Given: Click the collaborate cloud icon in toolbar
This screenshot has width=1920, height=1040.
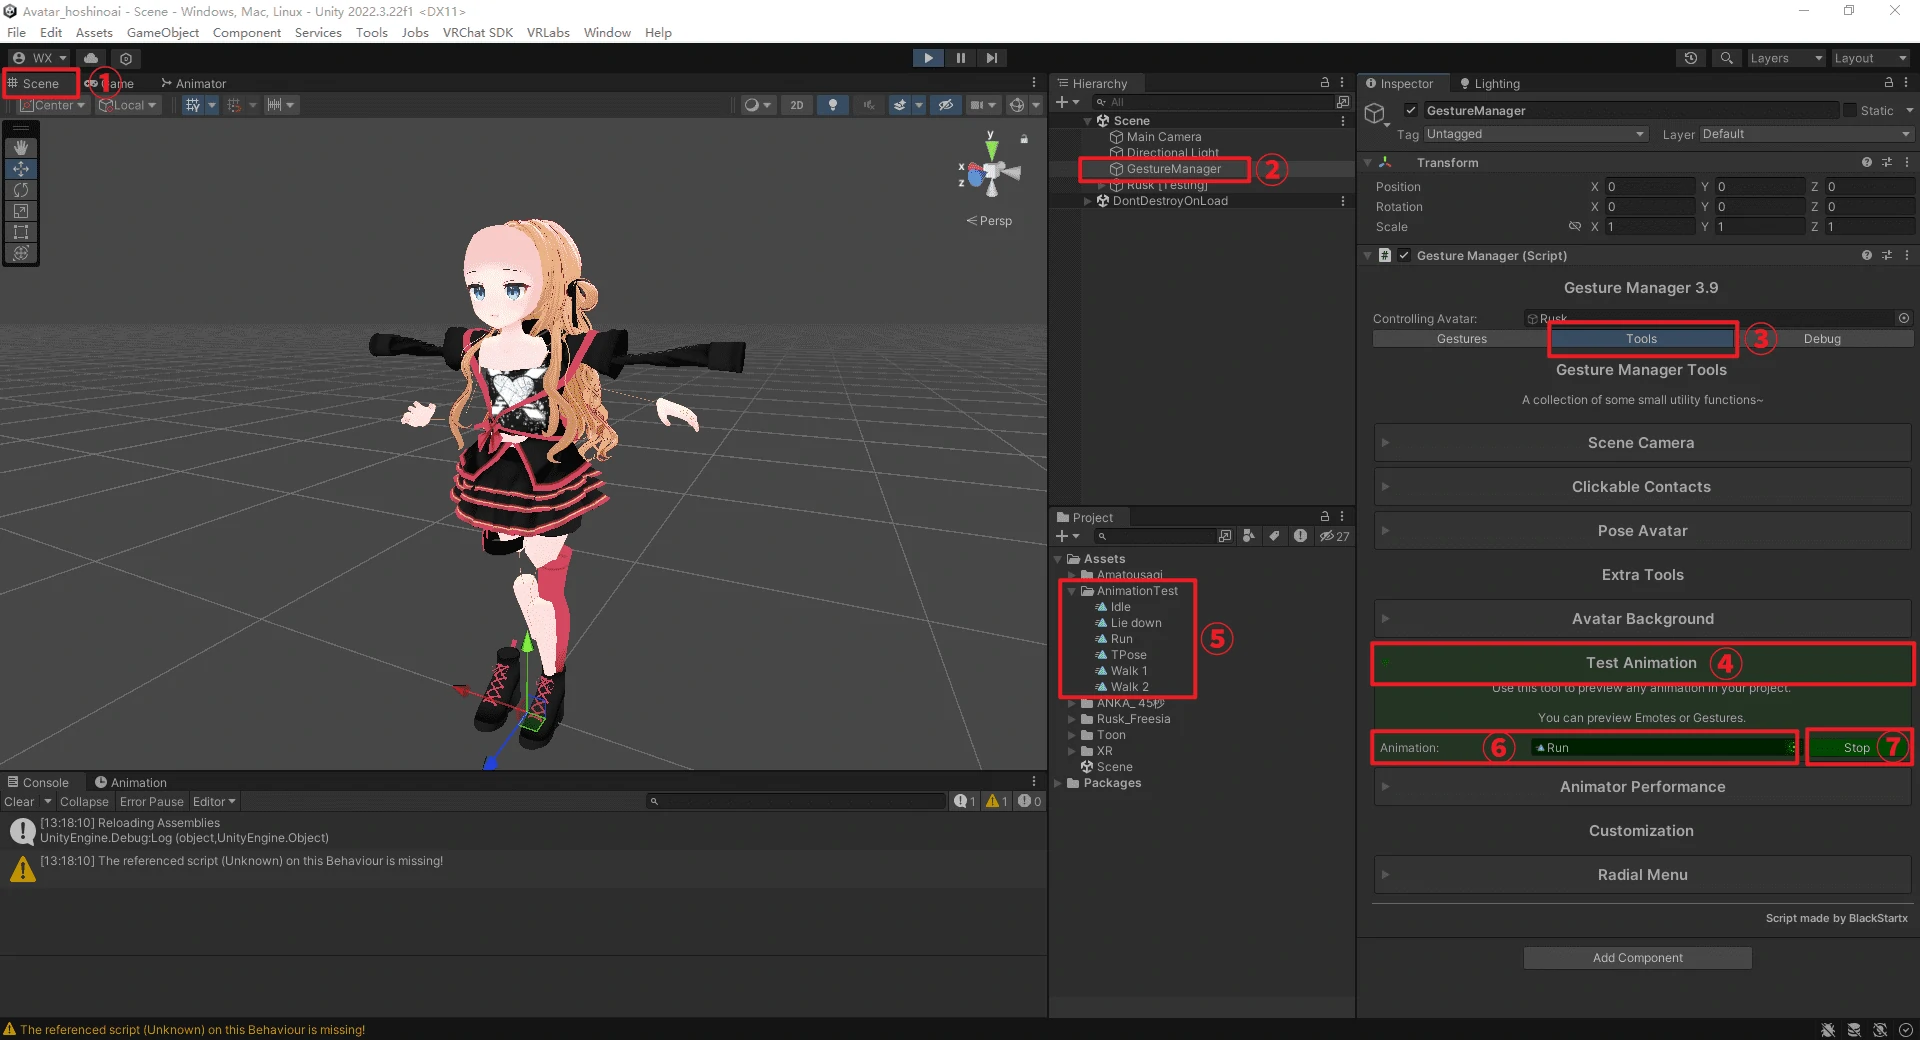Looking at the screenshot, I should coord(91,57).
